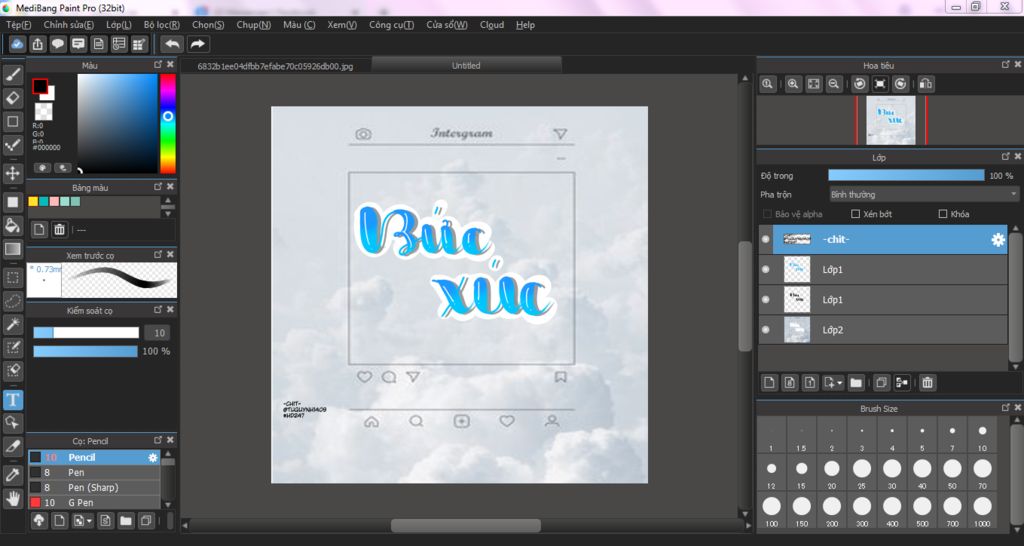Switch to the 6832b1ee04dfbb7efabe jpg tab
Viewport: 1024px width, 546px height.
point(275,66)
